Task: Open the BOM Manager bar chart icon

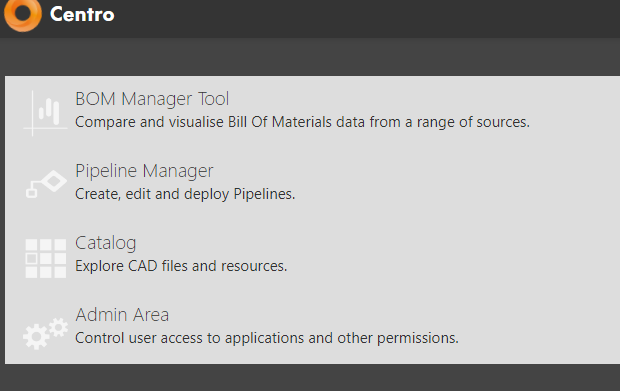Action: [45, 113]
